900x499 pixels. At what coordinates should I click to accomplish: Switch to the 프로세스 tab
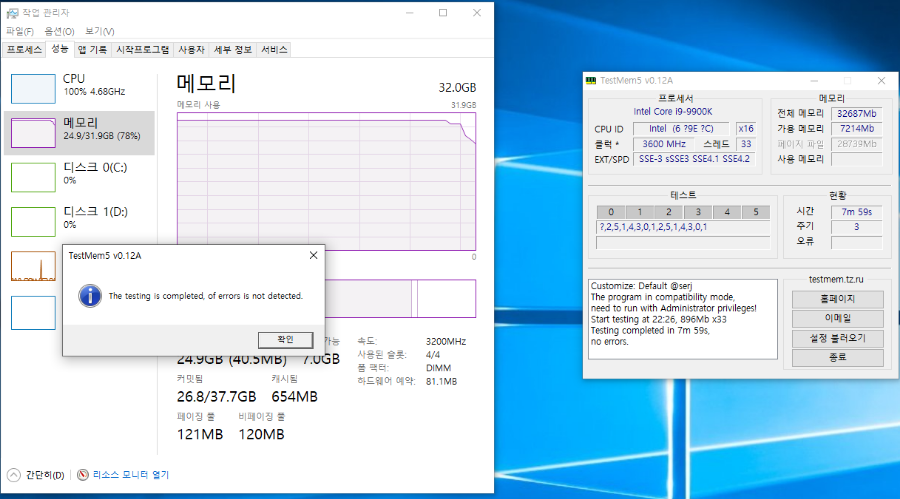pyautogui.click(x=24, y=49)
